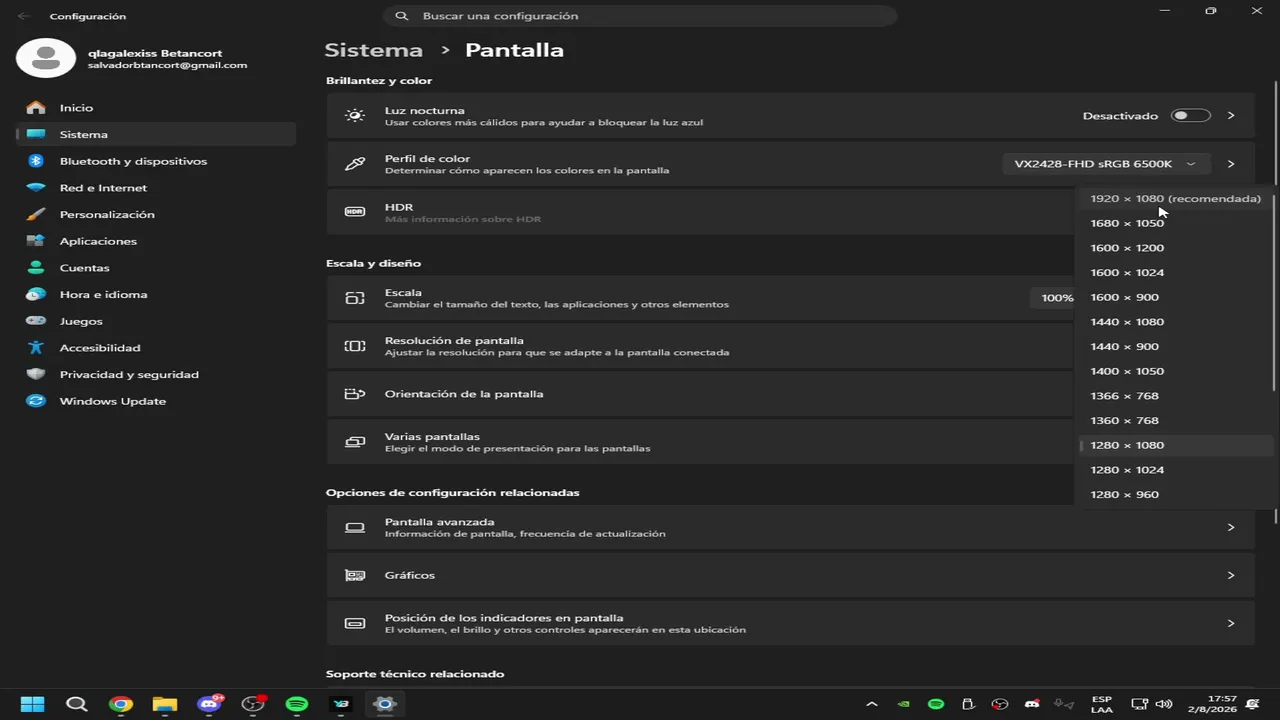Open Spotify from the taskbar
This screenshot has width=1280, height=720.
click(x=297, y=704)
